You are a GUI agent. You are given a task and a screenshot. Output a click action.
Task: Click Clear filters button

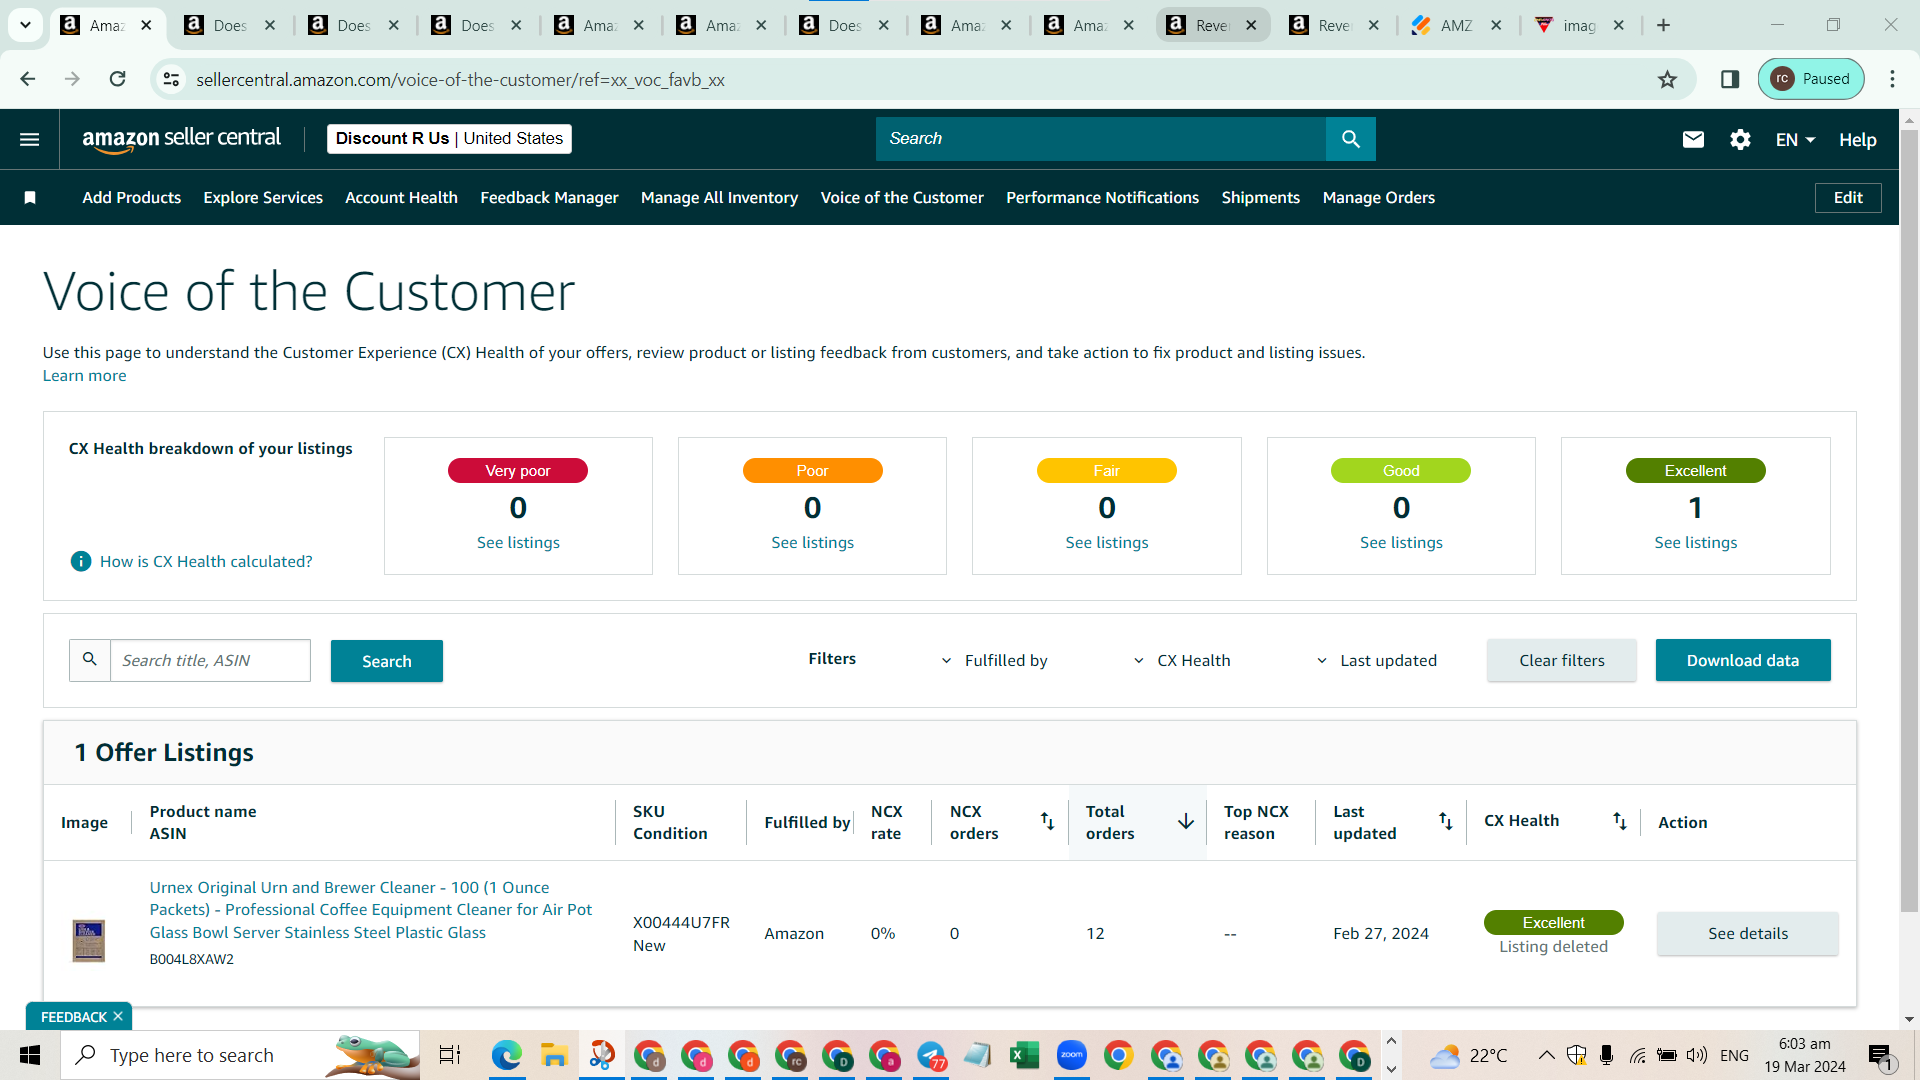click(x=1561, y=660)
